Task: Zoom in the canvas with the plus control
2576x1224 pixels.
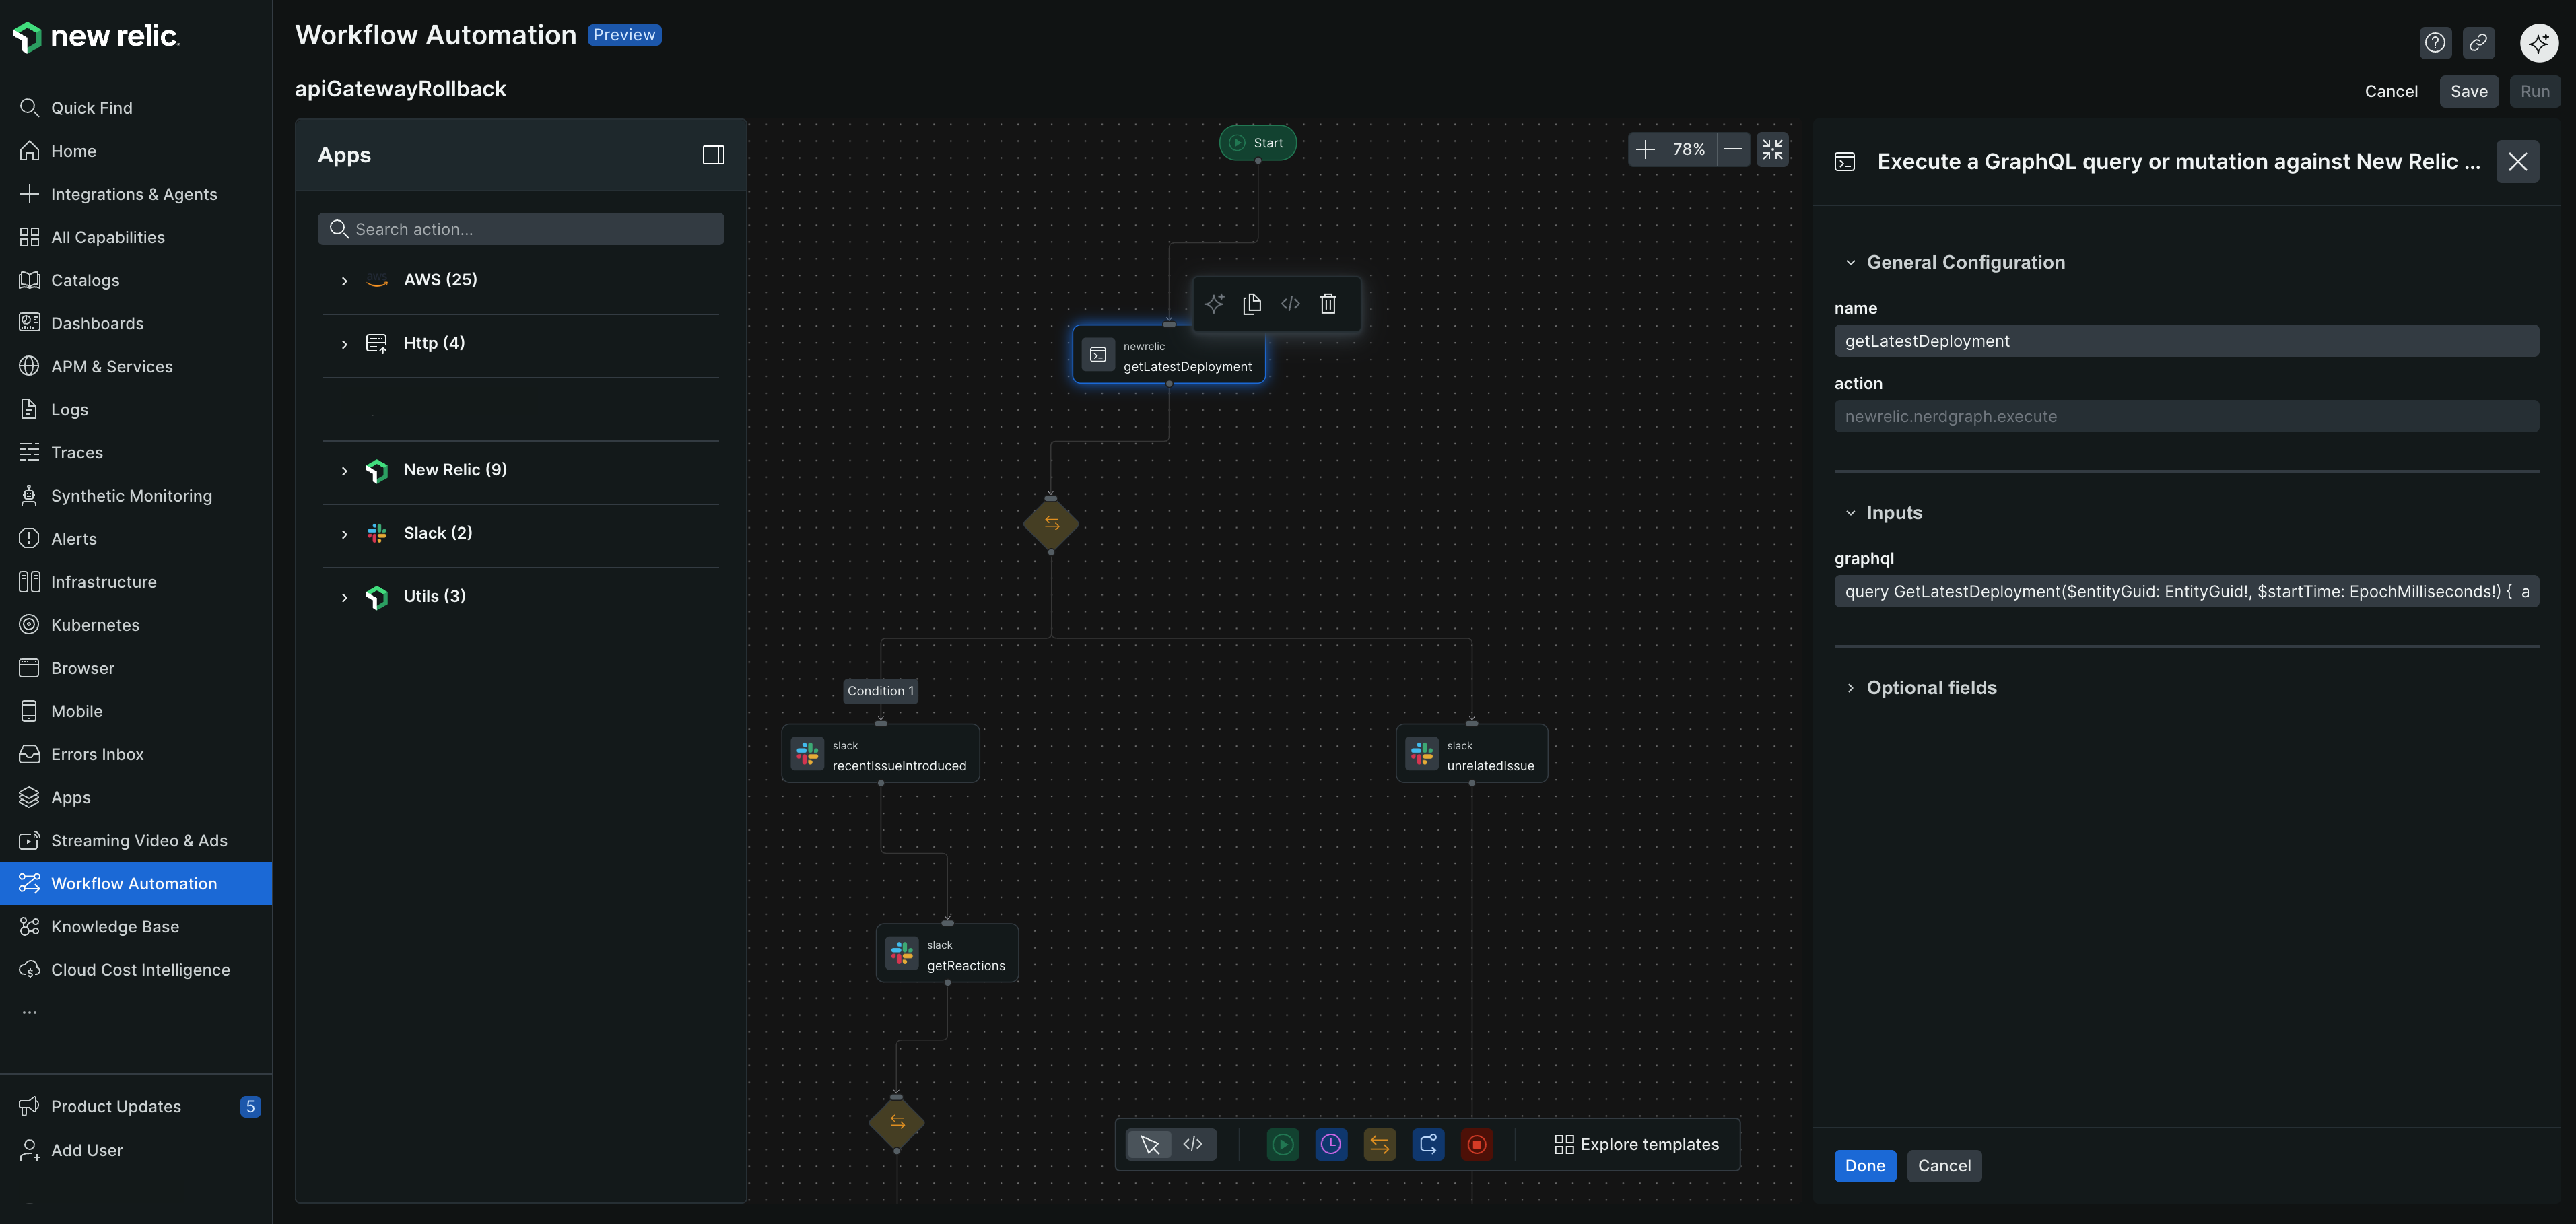Action: 1646,149
